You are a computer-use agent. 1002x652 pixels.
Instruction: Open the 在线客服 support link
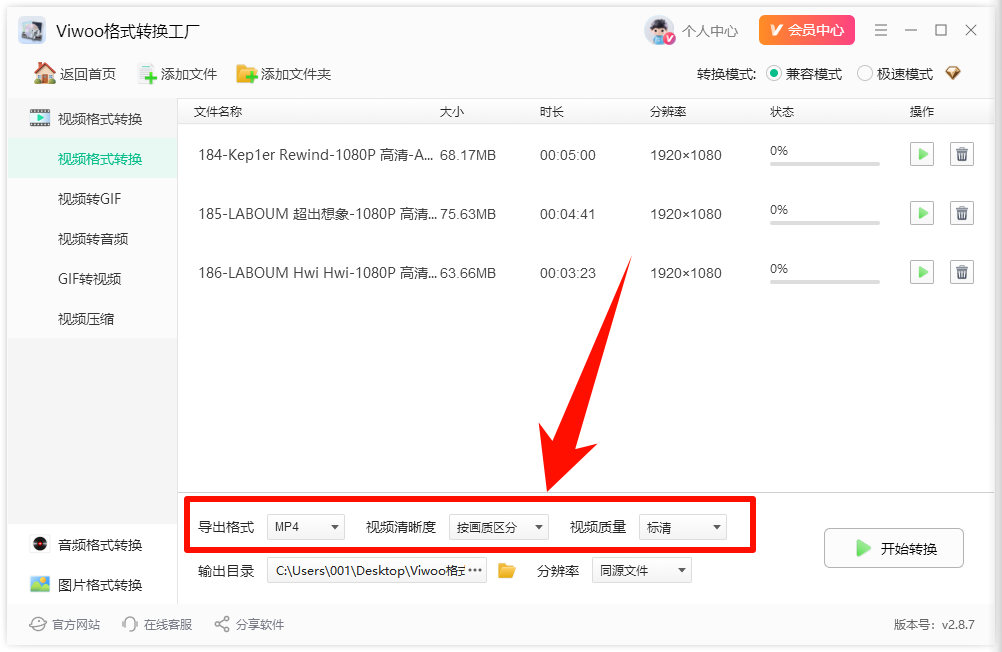[x=157, y=624]
